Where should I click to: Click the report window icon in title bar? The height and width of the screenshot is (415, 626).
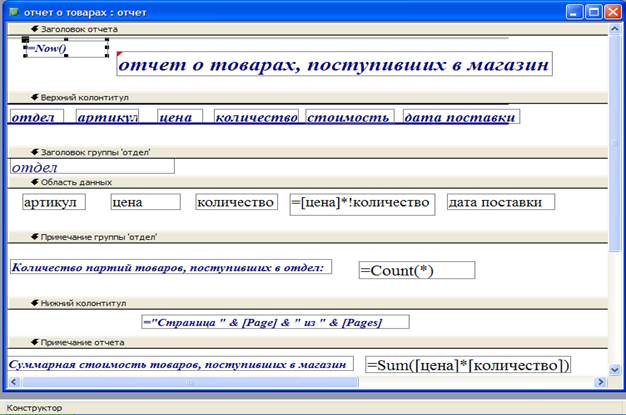click(x=14, y=12)
